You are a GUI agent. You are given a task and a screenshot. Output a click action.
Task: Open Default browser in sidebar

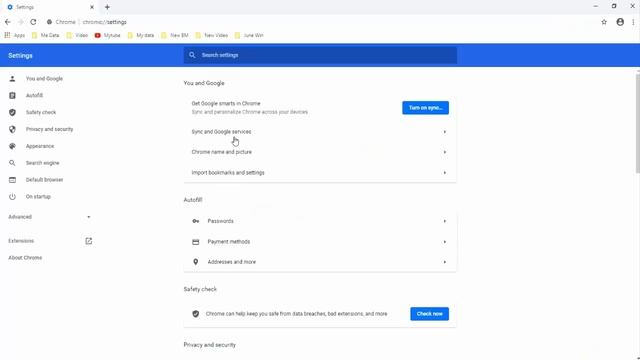click(x=44, y=180)
